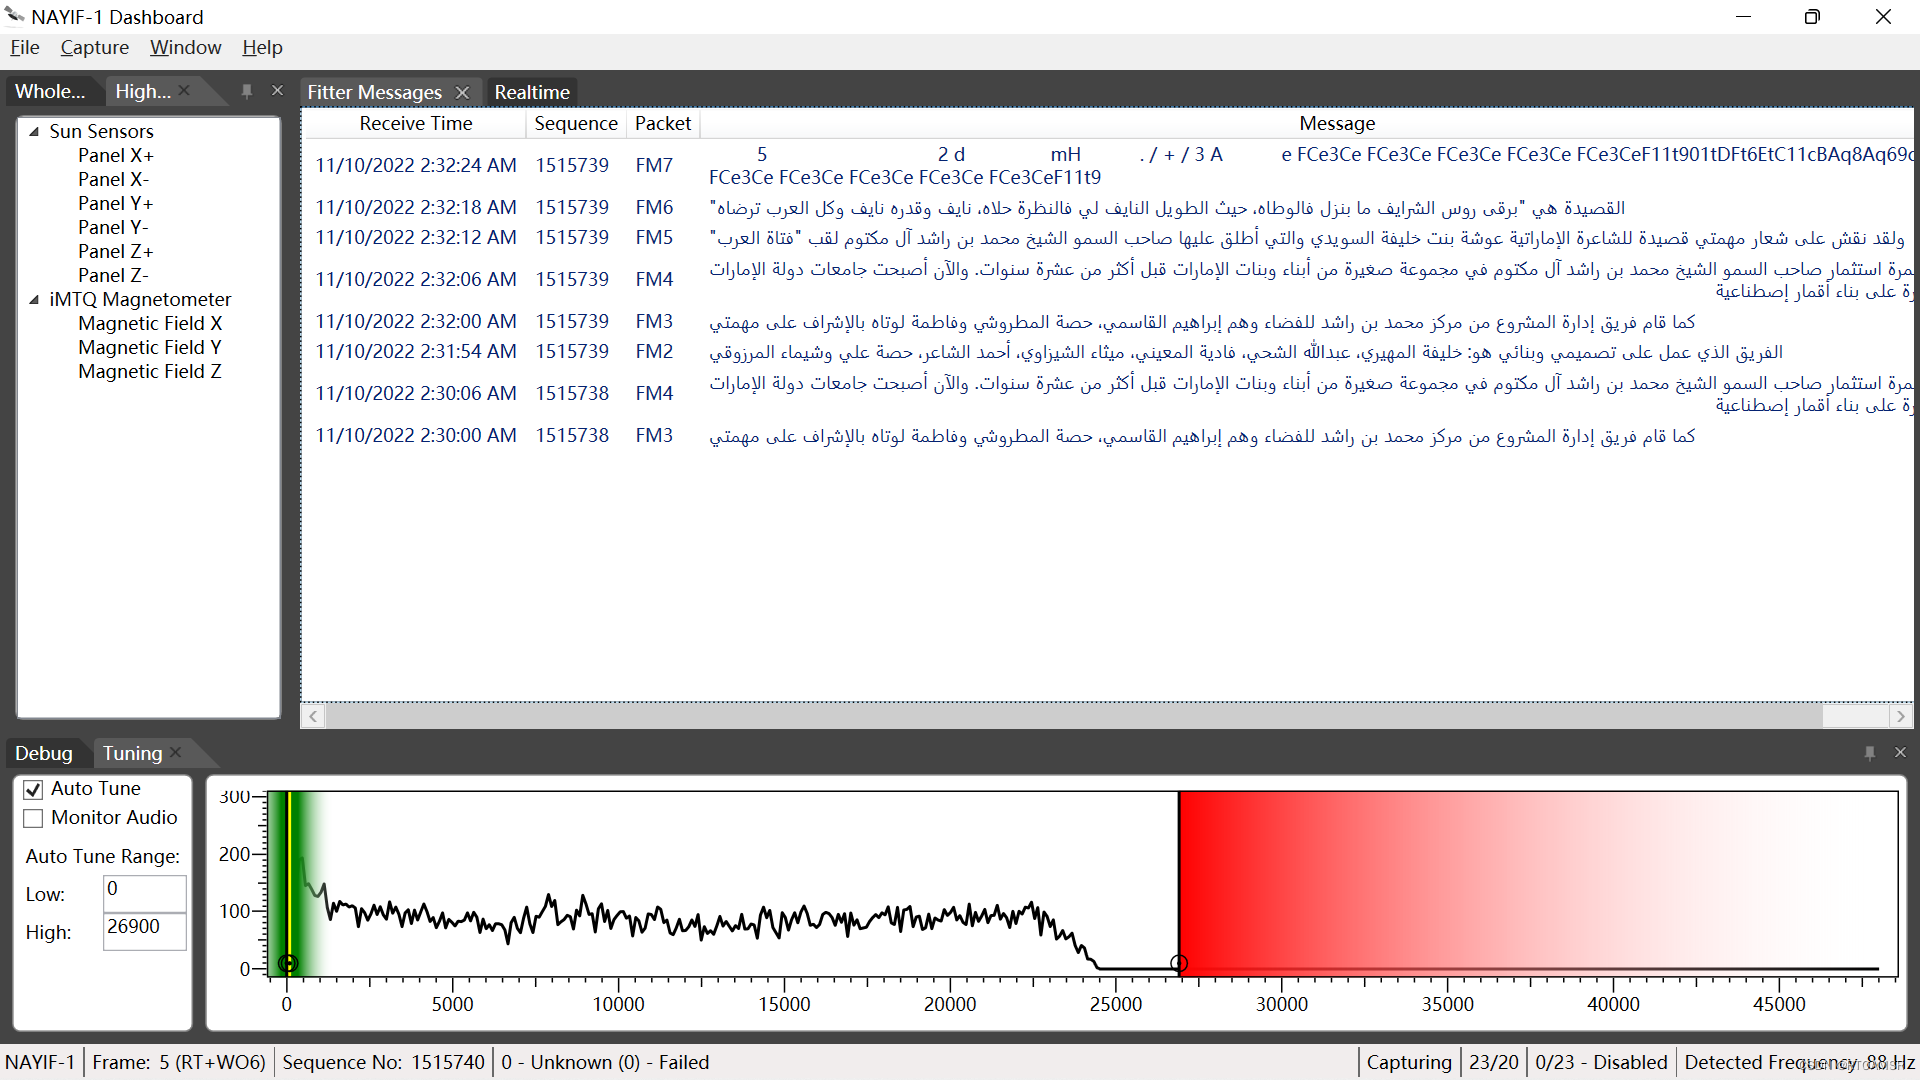This screenshot has height=1080, width=1920.
Task: Select Panel X+ sensor
Action: coord(116,155)
